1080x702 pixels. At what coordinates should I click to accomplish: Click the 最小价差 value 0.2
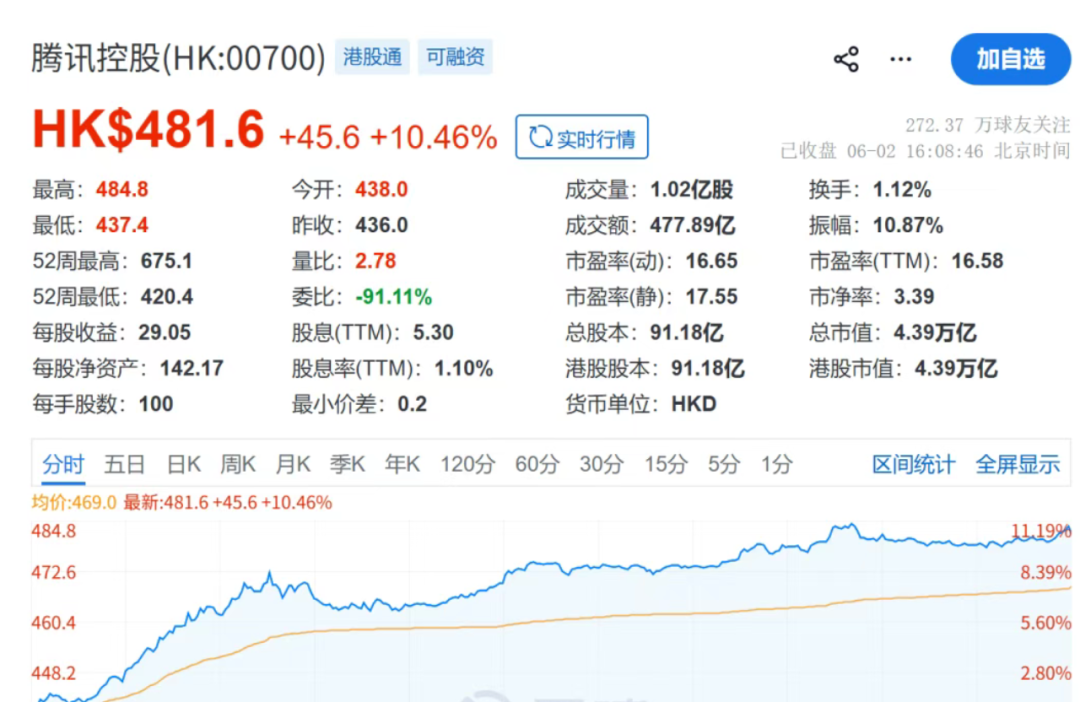click(x=412, y=404)
